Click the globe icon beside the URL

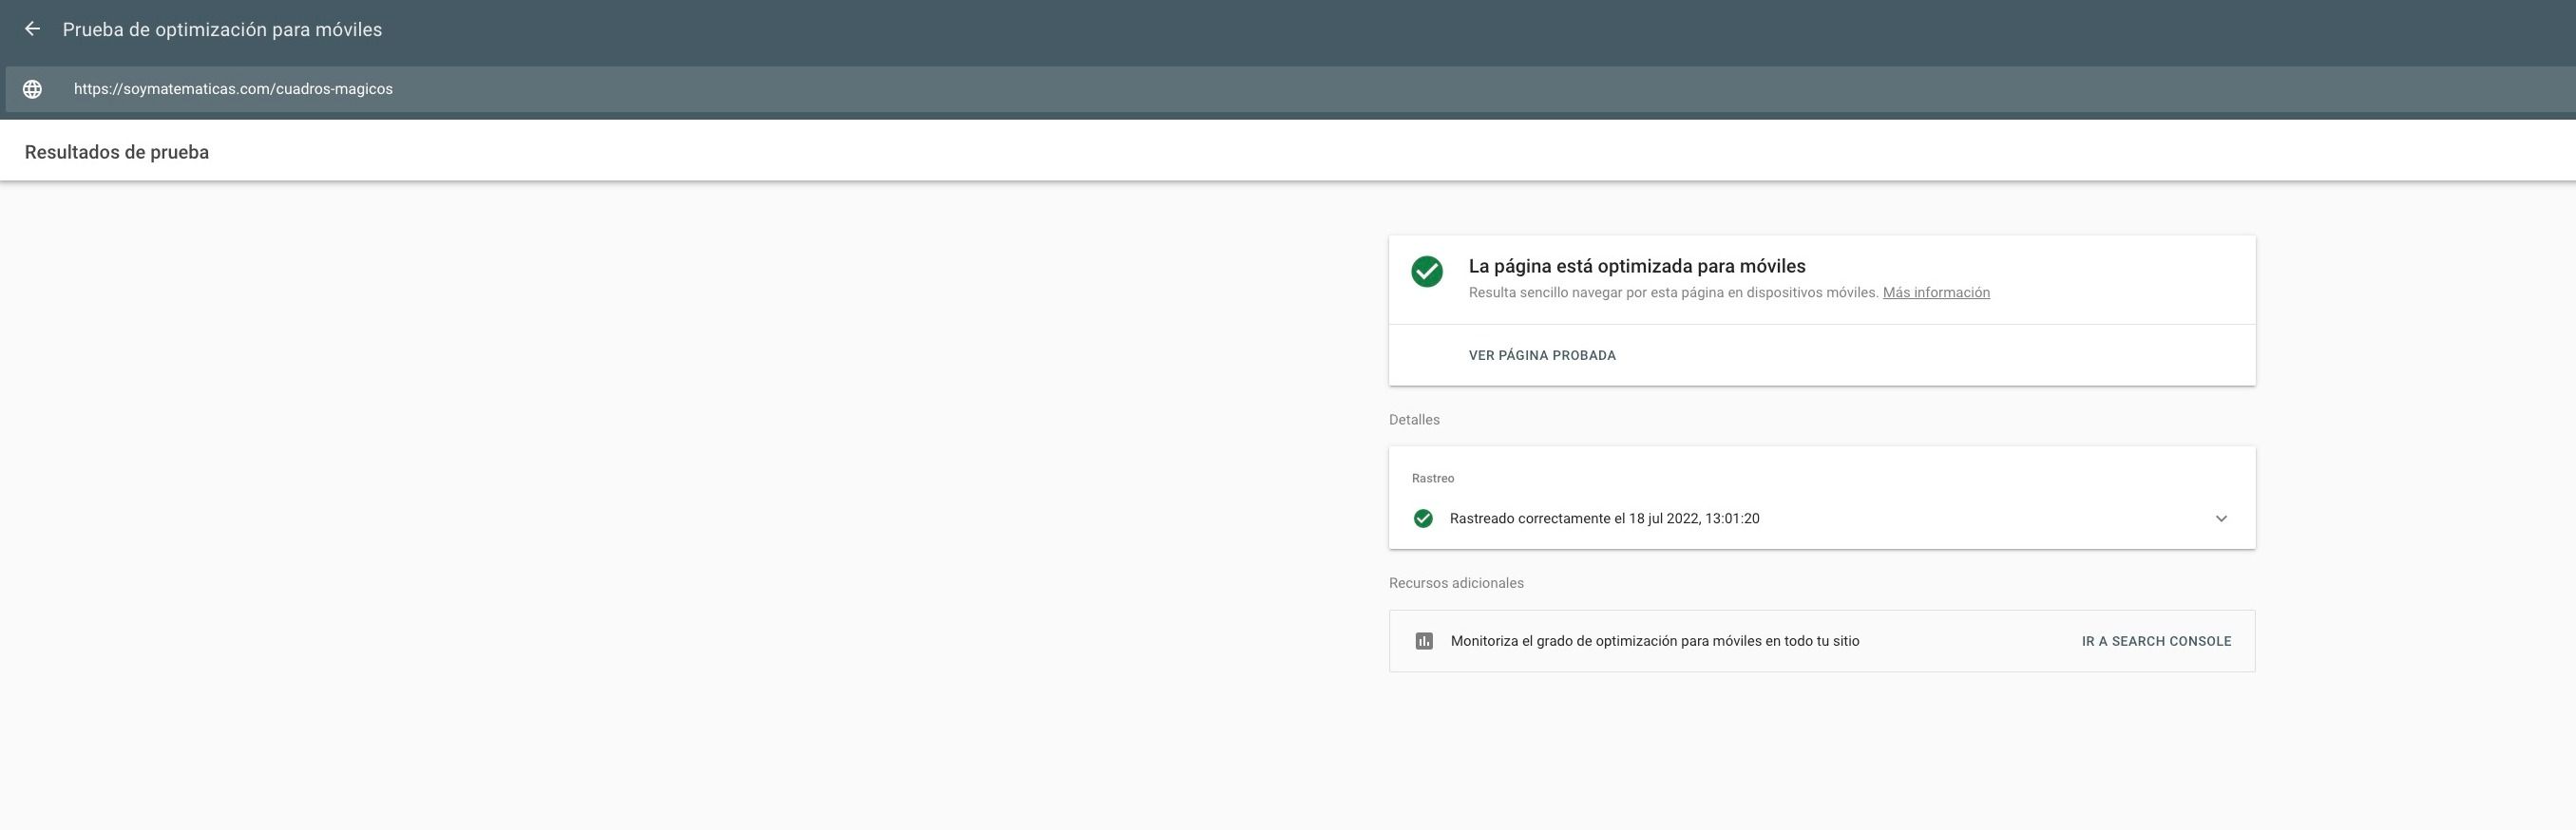[32, 89]
